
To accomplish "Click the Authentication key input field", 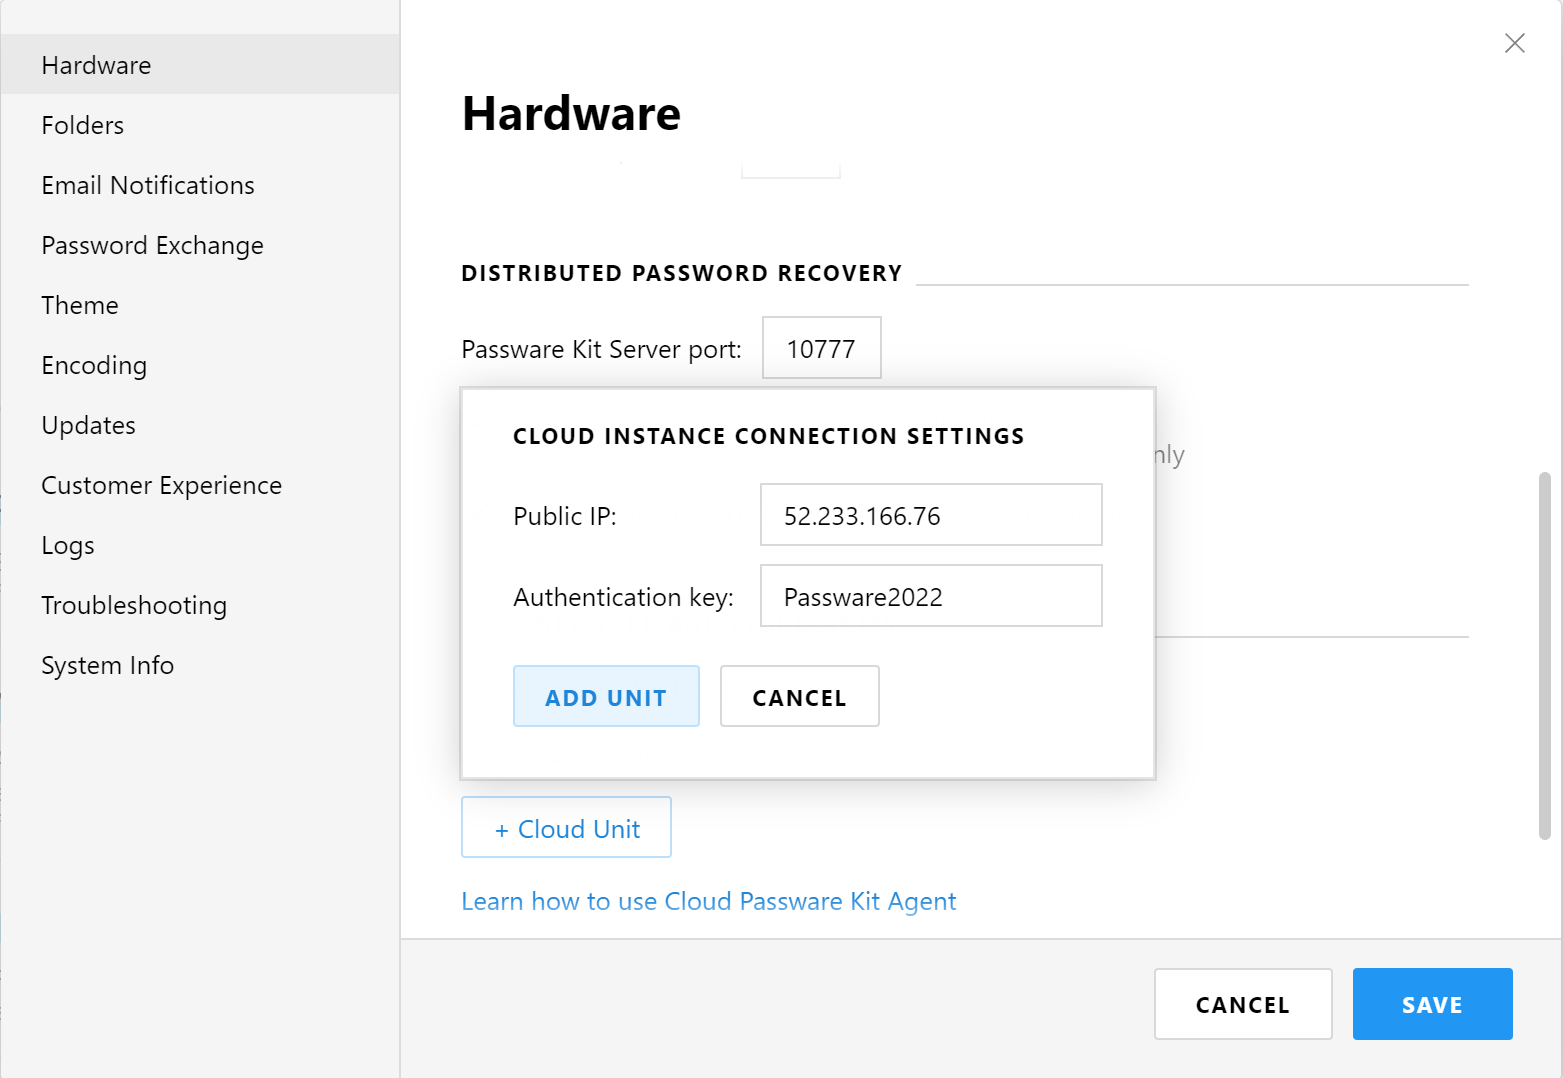I will tap(931, 596).
